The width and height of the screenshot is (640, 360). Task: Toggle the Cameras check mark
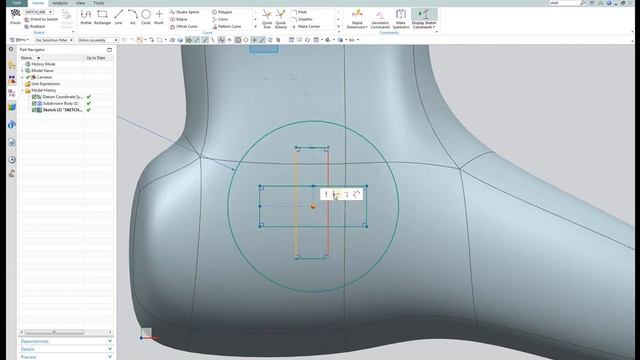28,77
